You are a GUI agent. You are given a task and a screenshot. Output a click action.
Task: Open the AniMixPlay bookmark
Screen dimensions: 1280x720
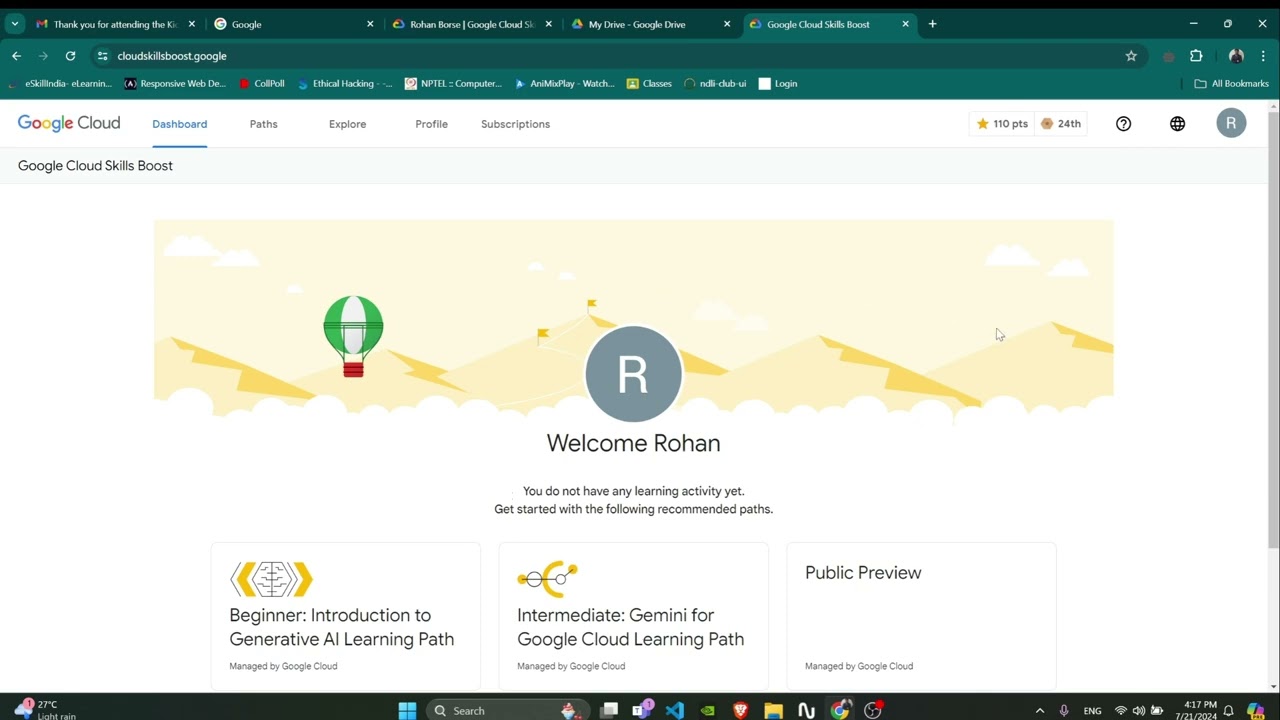coord(564,84)
